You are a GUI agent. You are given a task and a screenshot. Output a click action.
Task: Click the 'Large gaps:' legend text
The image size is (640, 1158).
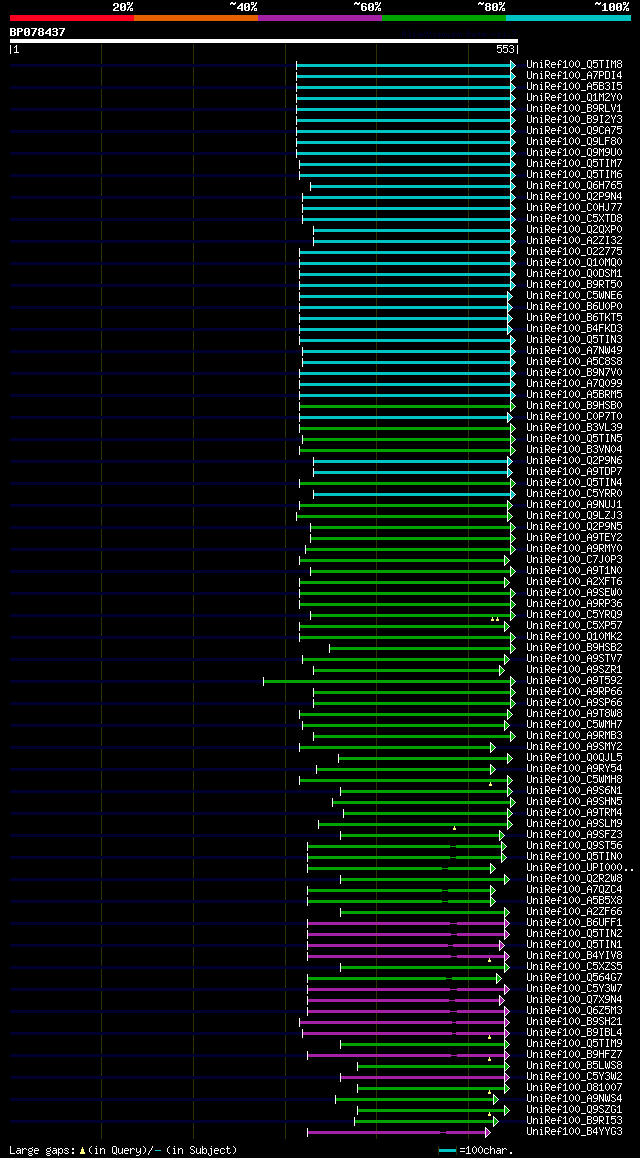pos(43,1150)
